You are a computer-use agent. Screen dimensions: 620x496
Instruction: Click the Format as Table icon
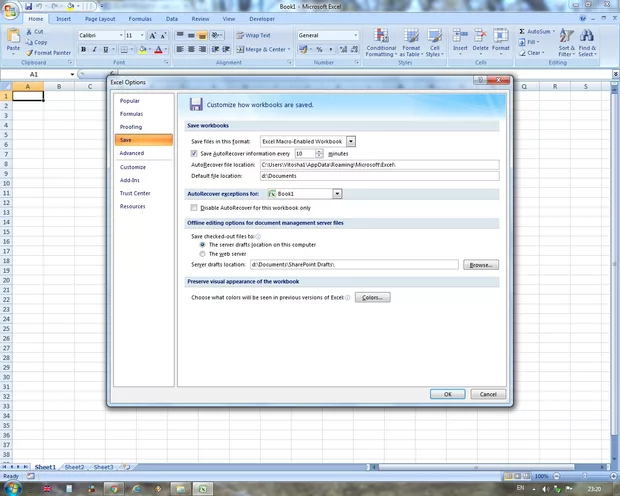[411, 42]
